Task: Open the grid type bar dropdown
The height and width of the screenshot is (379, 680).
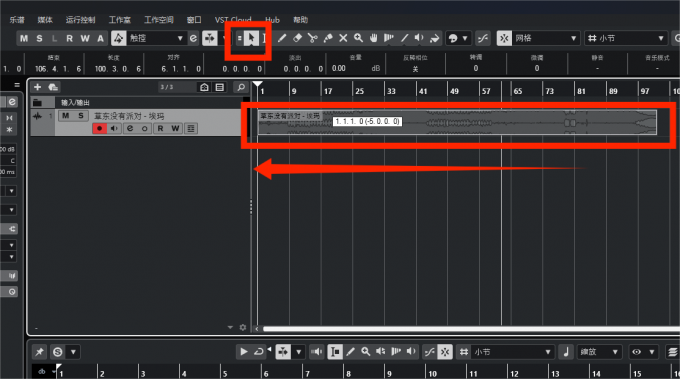Action: click(625, 38)
